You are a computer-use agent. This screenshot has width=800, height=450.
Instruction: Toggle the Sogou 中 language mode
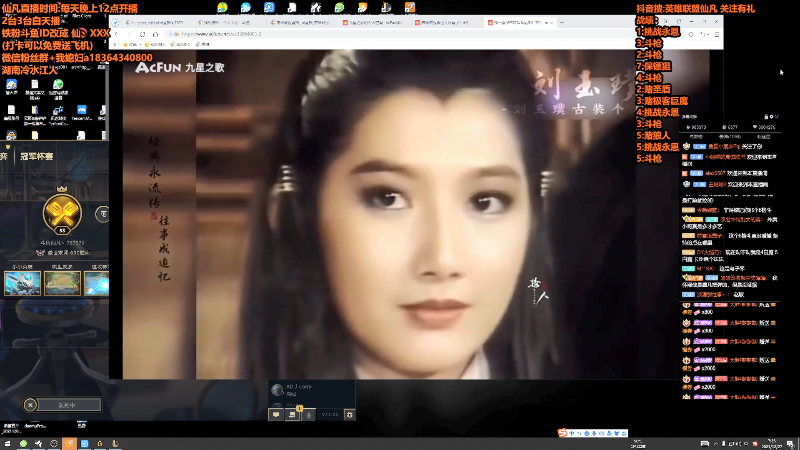click(x=571, y=433)
